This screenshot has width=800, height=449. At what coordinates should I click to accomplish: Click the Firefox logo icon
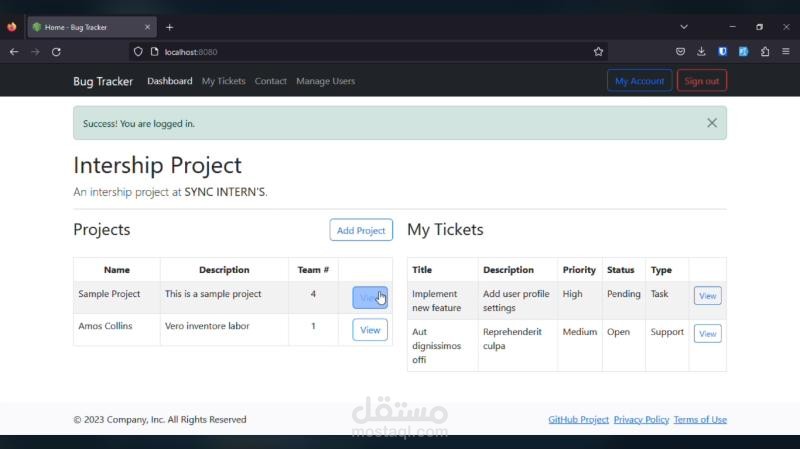point(12,27)
